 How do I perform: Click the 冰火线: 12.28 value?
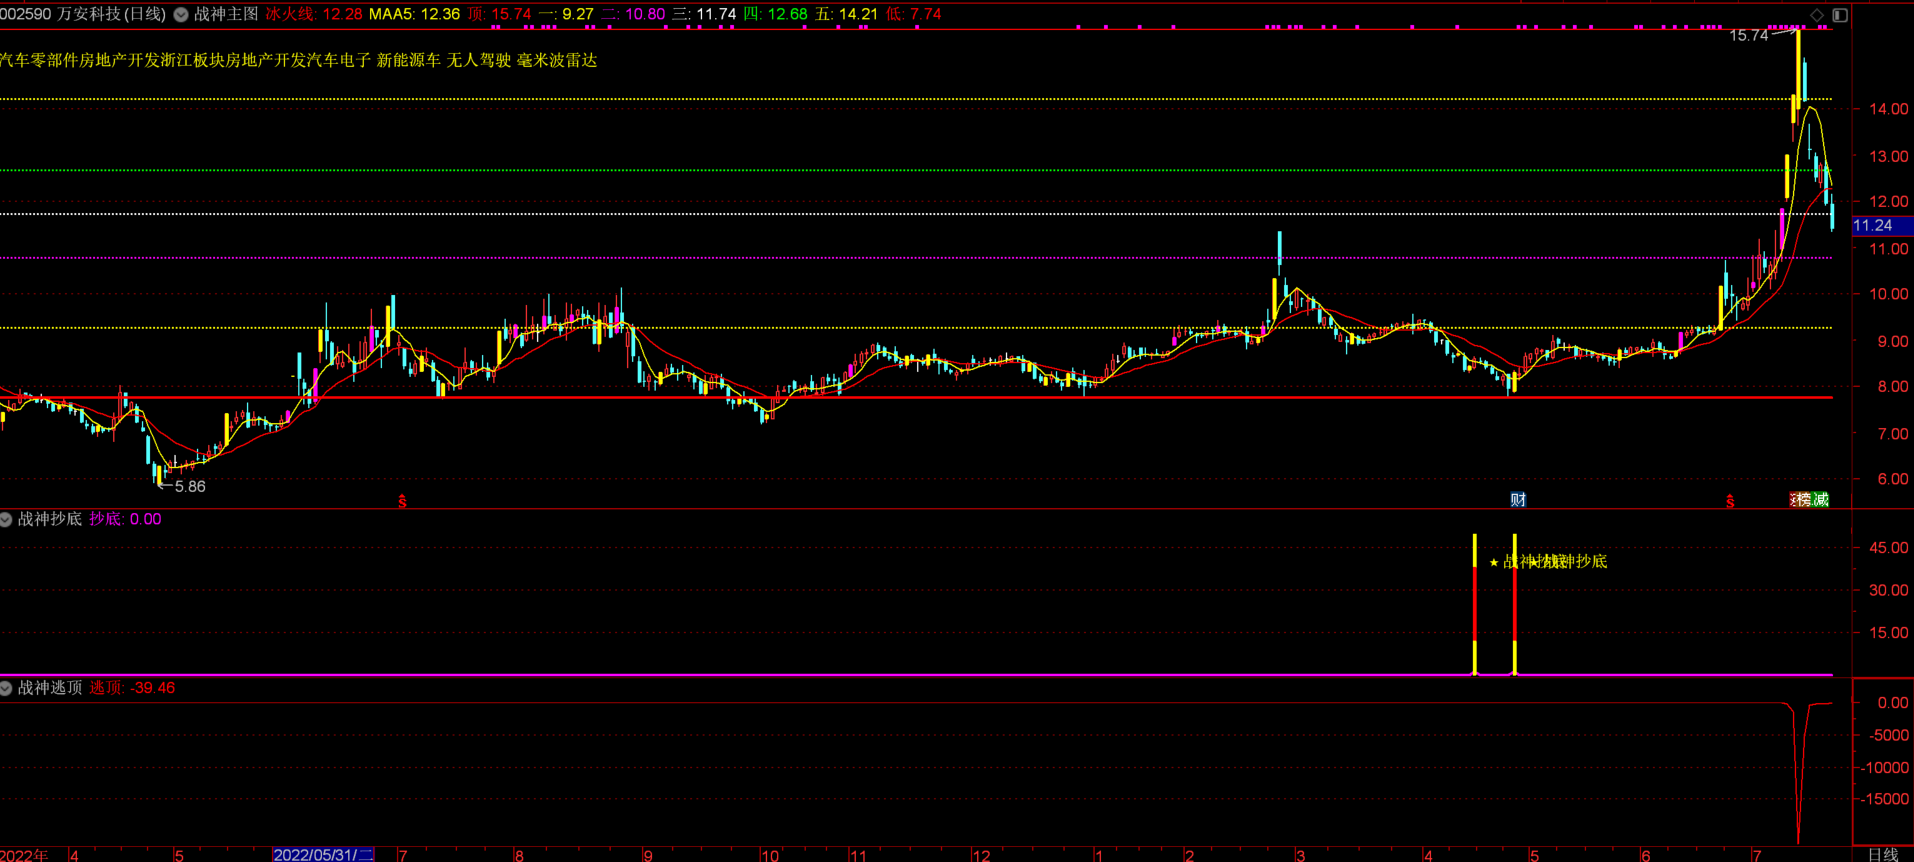pyautogui.click(x=314, y=14)
